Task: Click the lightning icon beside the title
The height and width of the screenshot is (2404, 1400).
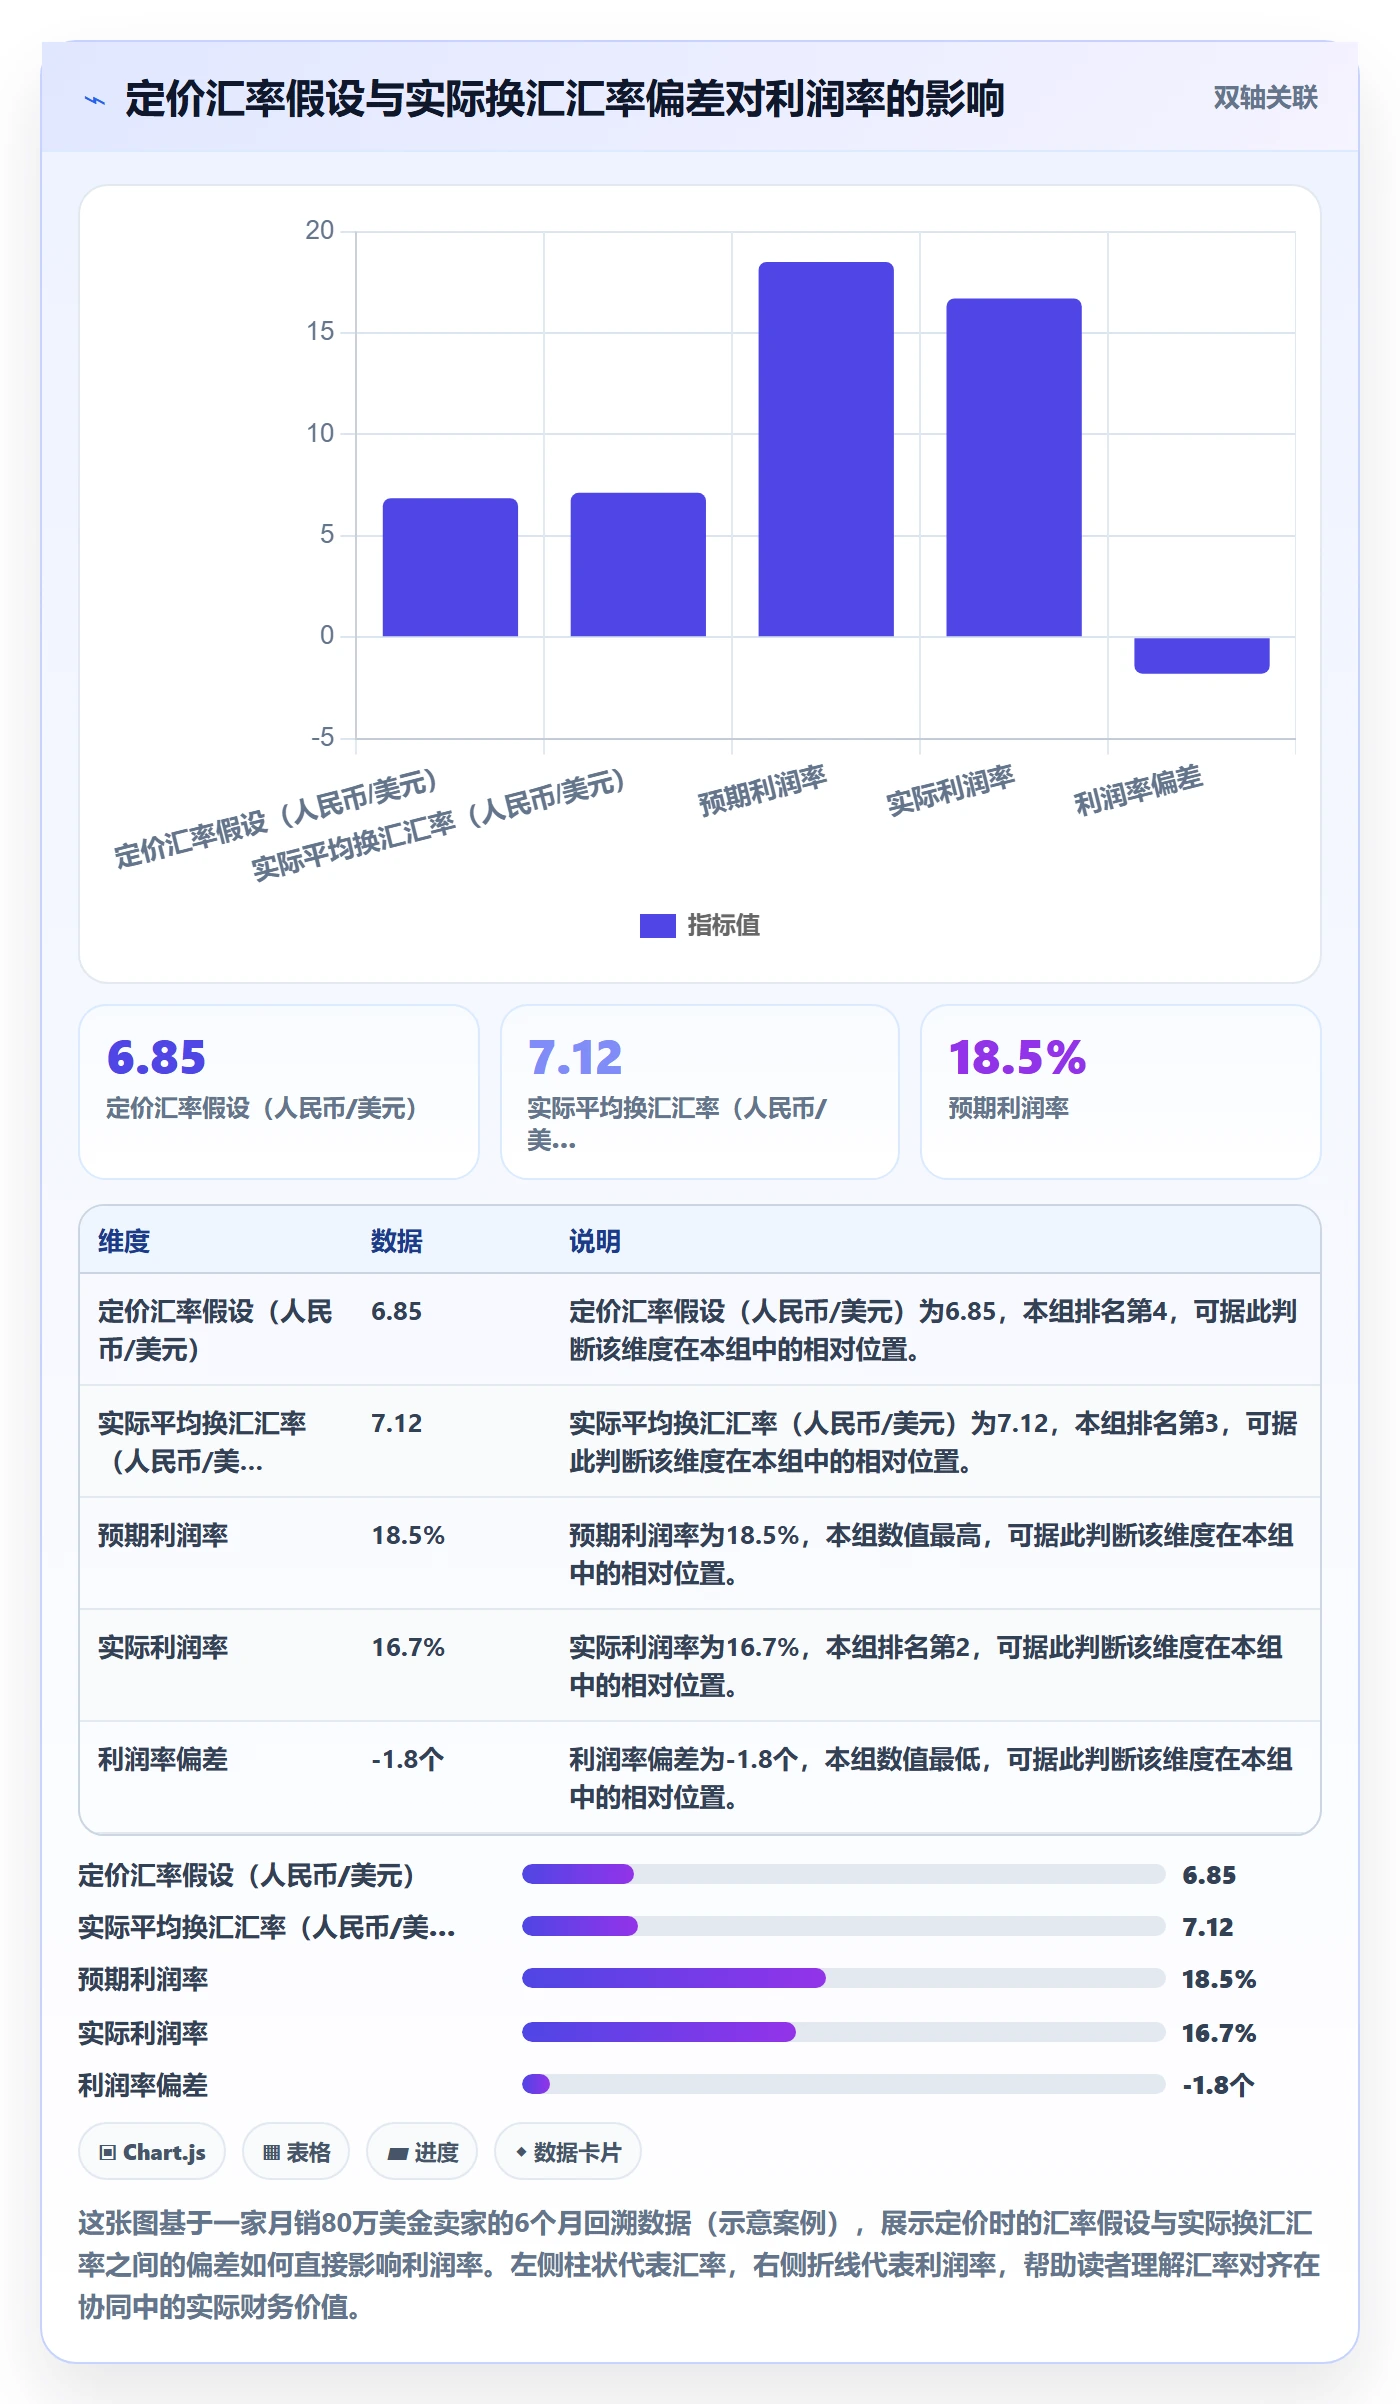Action: pyautogui.click(x=95, y=99)
